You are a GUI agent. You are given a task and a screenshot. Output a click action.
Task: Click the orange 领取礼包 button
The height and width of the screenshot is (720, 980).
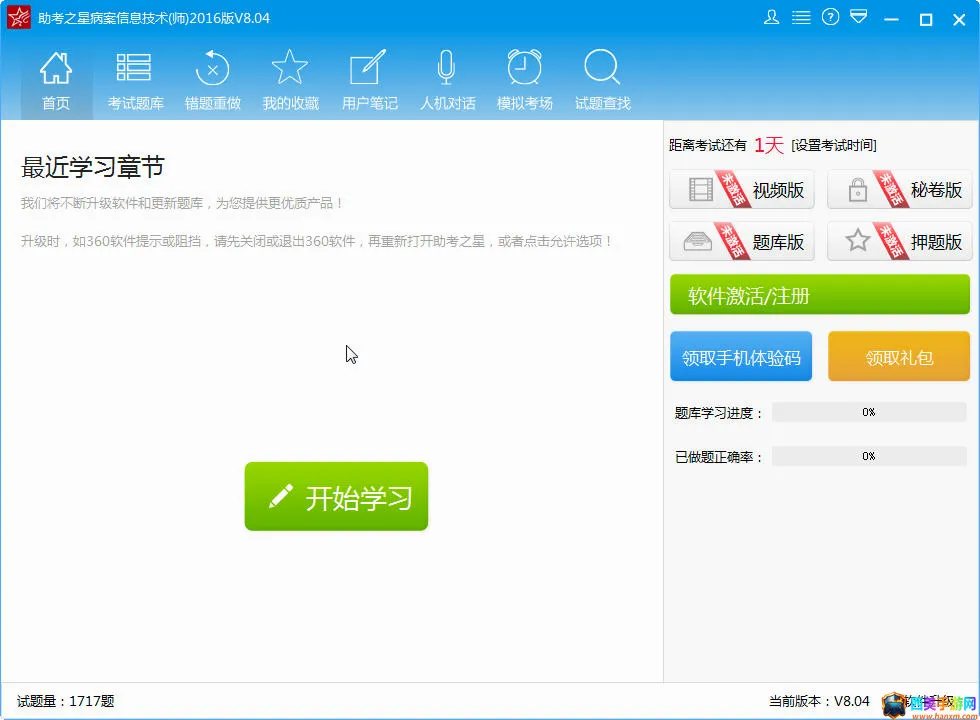click(x=899, y=356)
